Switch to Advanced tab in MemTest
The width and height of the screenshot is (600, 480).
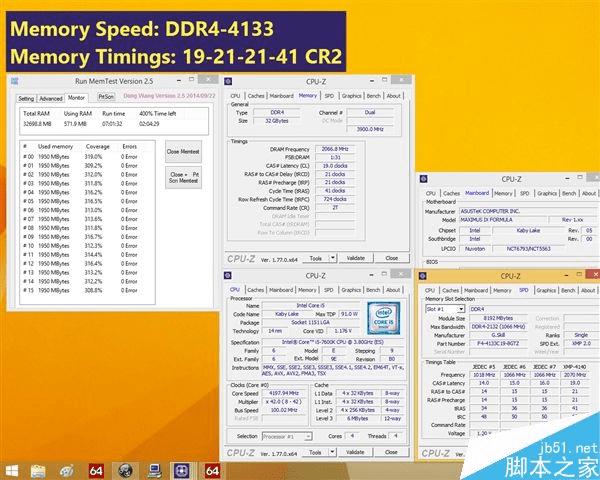[51, 98]
